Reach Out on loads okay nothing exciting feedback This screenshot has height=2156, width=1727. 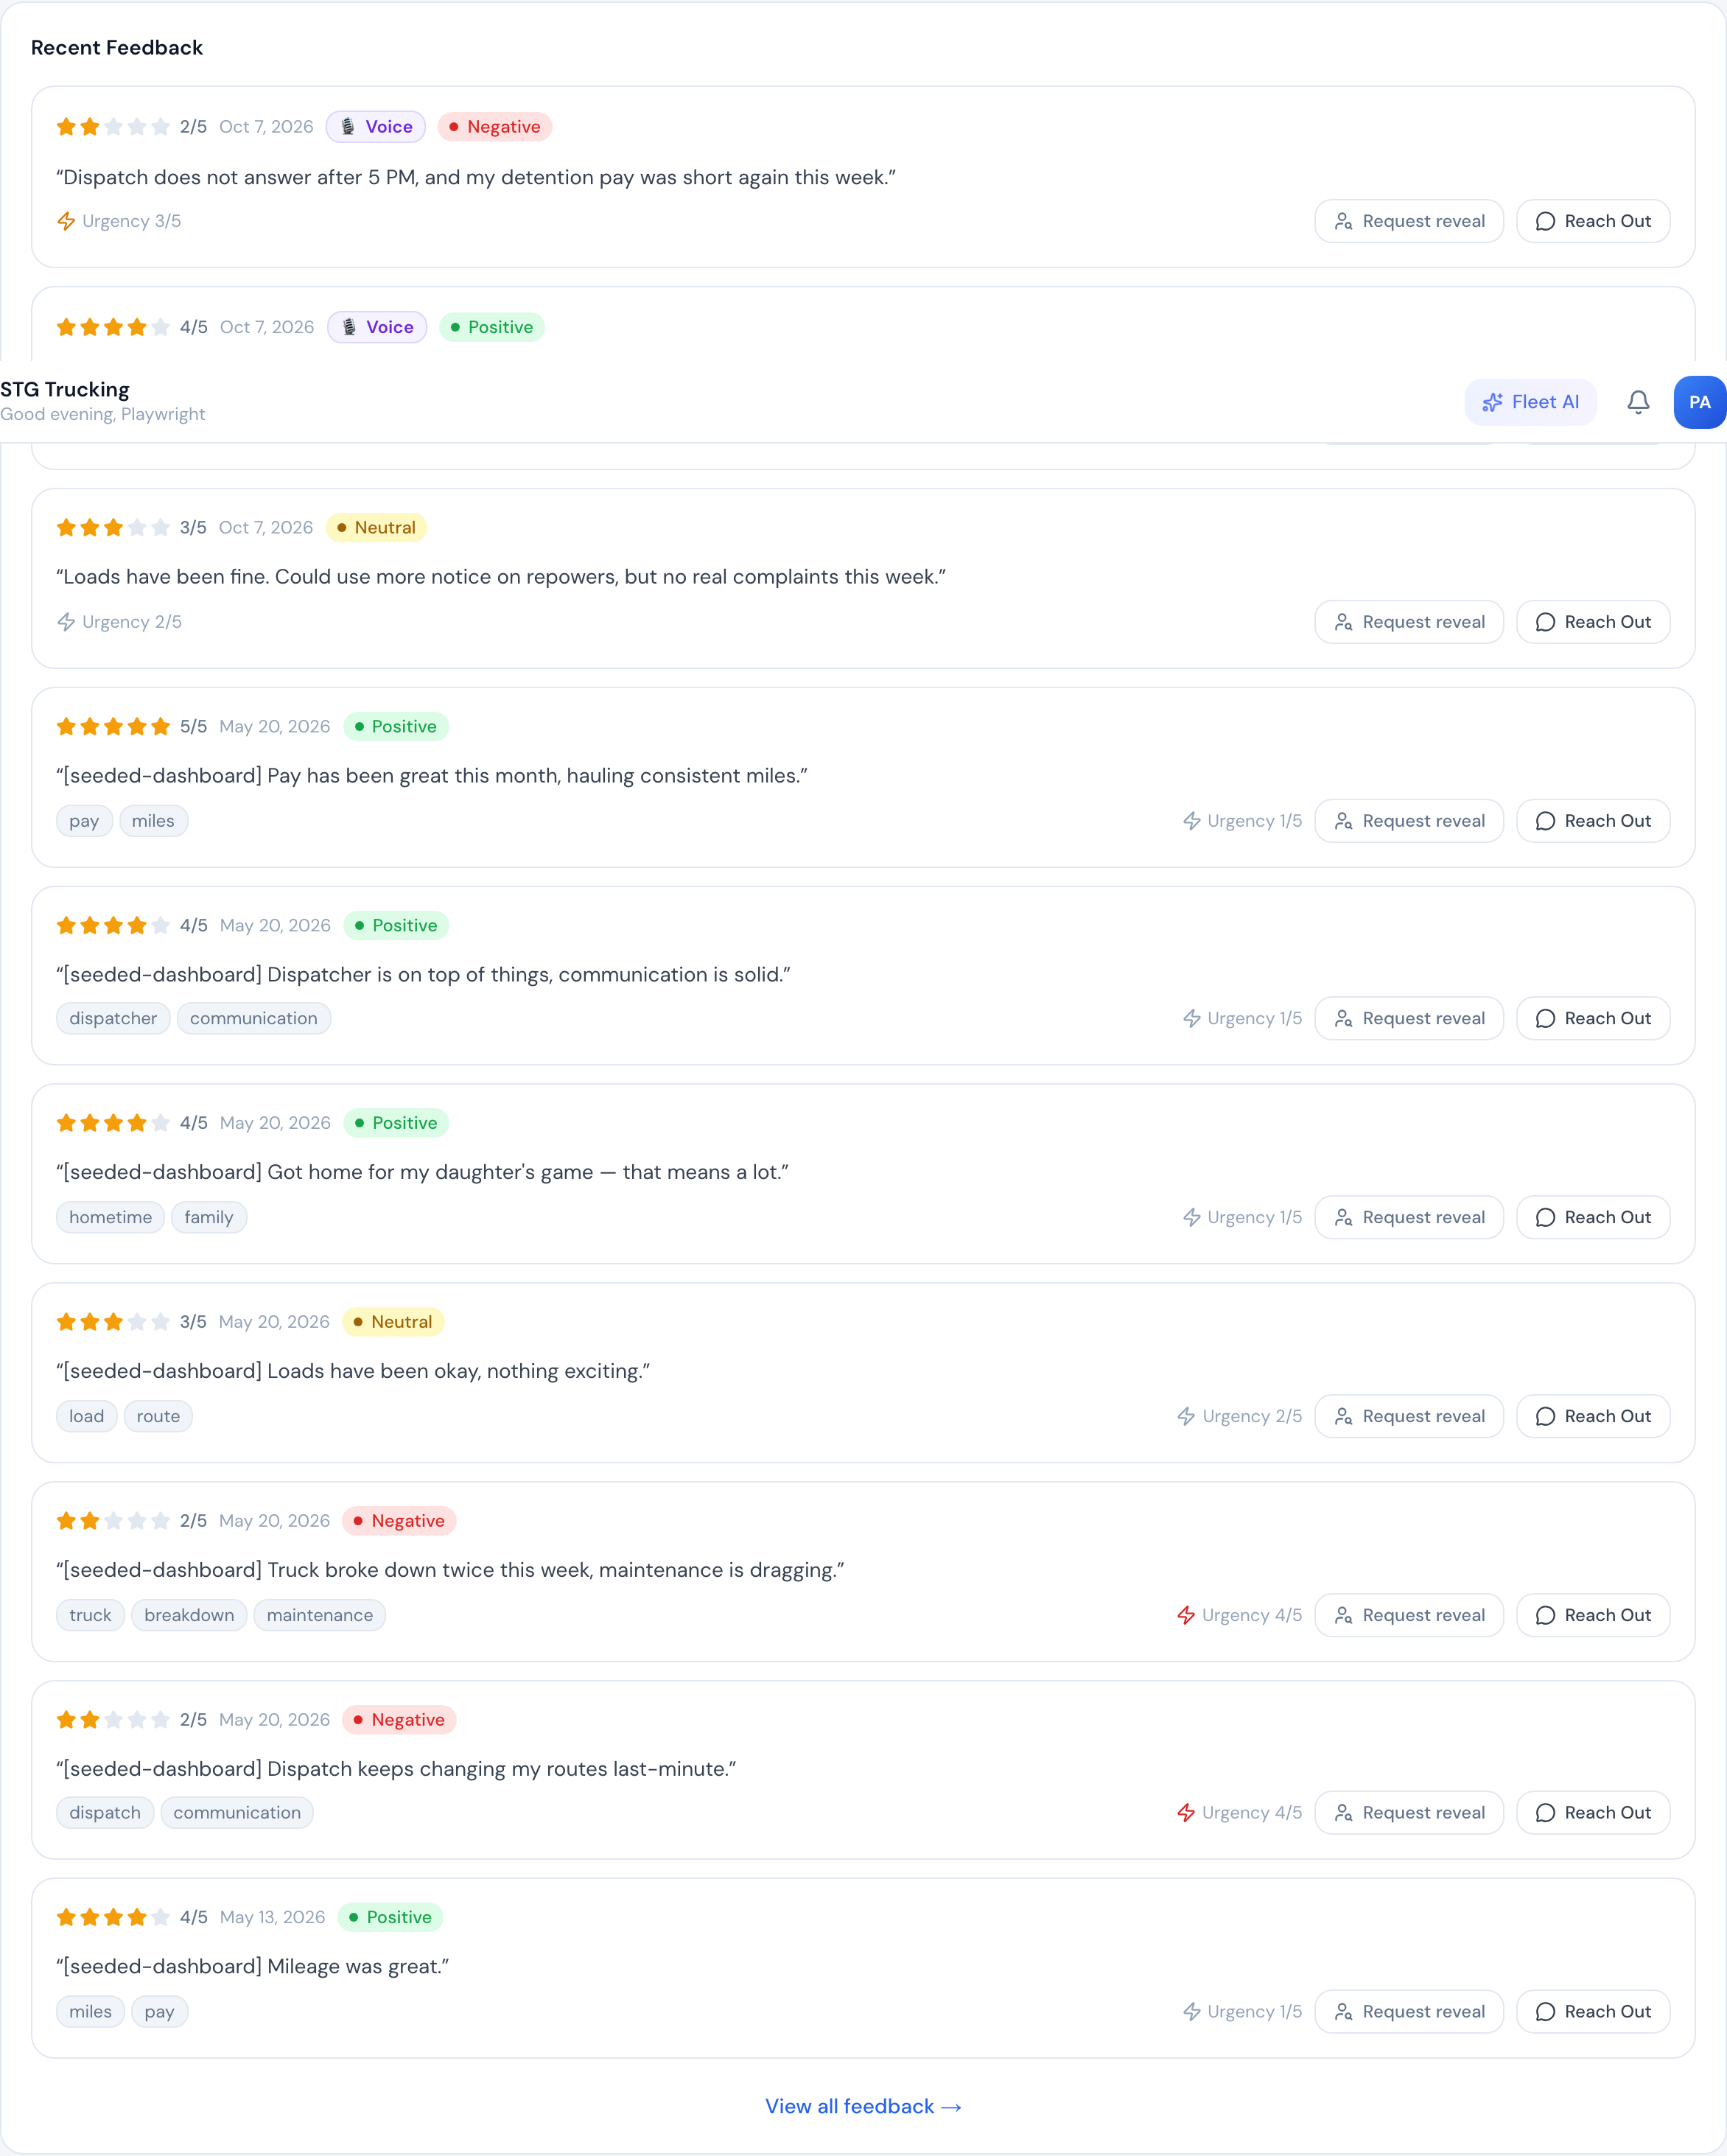click(1593, 1416)
